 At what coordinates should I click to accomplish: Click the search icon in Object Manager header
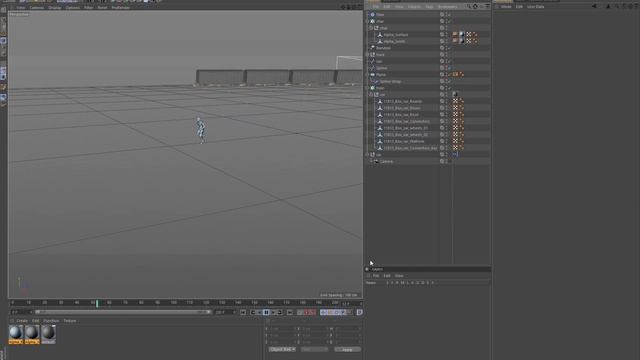469,7
